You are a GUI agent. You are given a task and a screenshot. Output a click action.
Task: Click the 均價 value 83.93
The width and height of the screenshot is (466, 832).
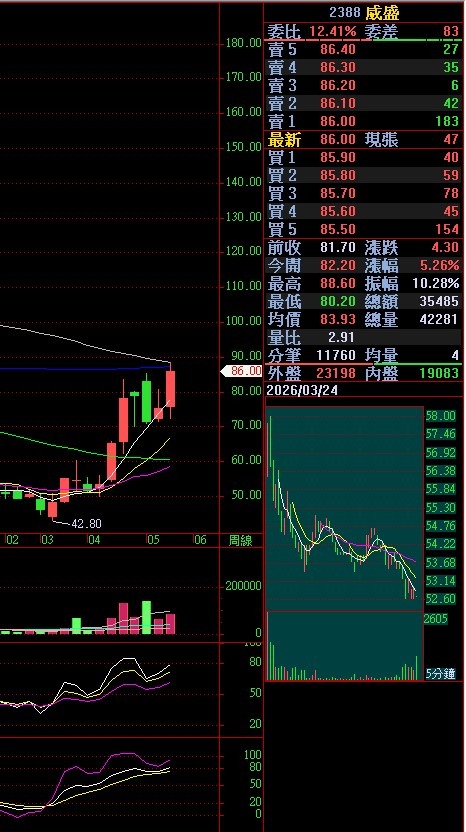coord(338,319)
